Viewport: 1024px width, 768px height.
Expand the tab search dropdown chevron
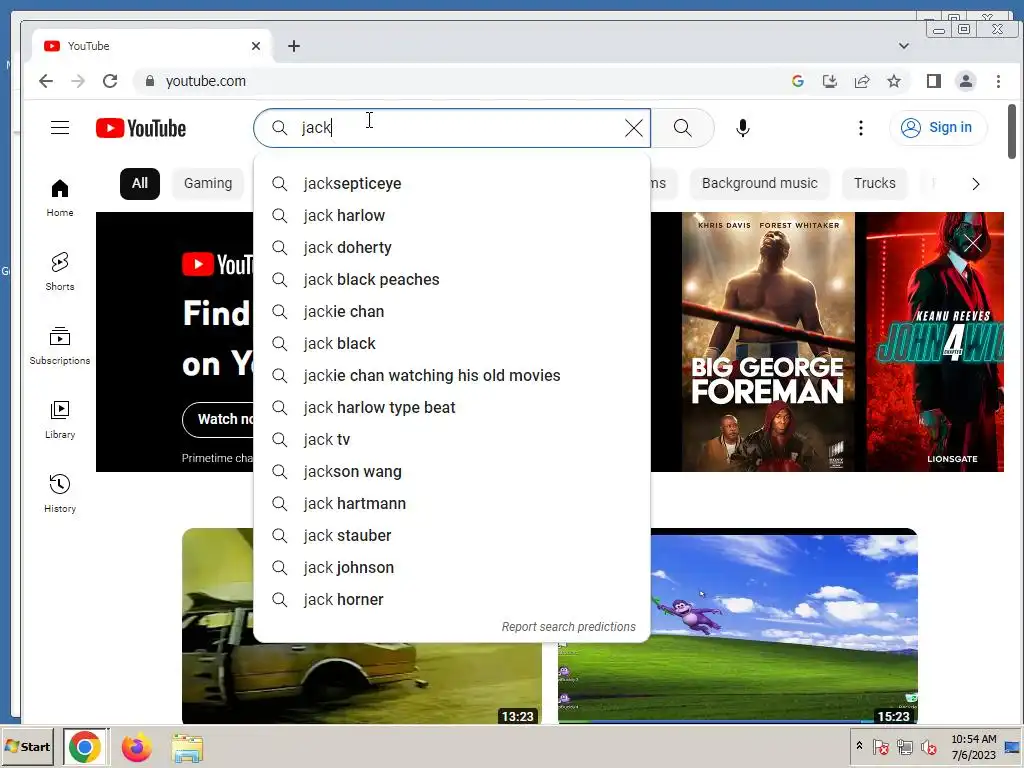pos(904,46)
